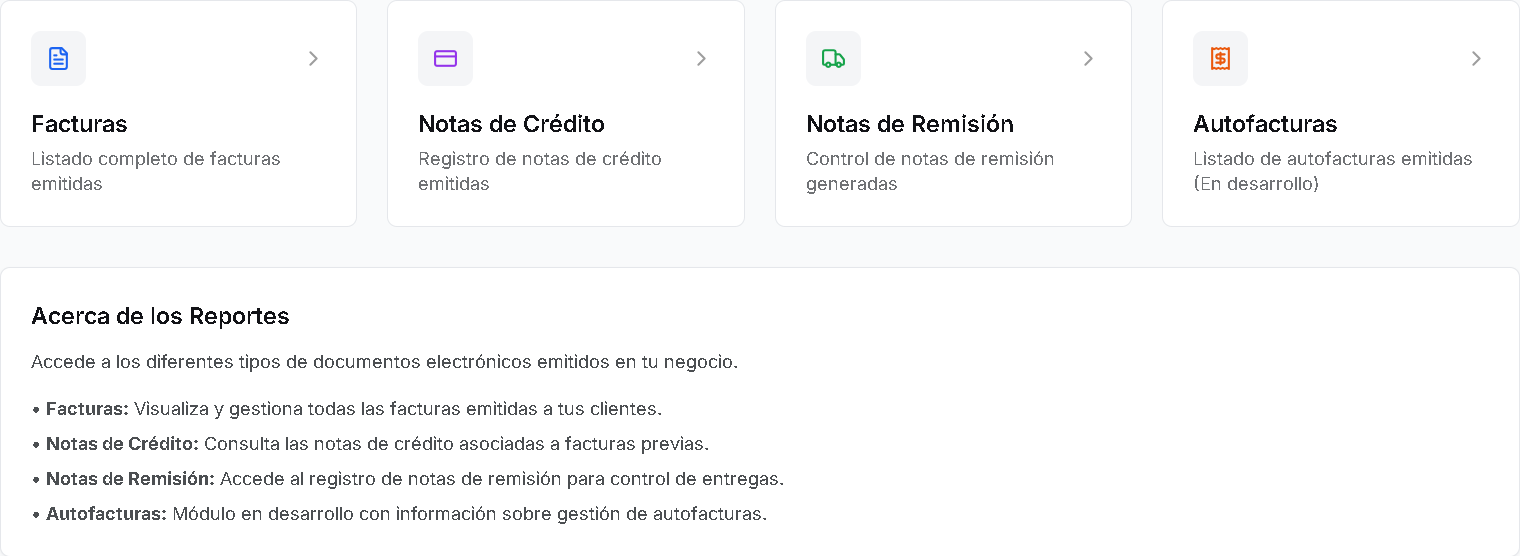Click the Notas de Remisión chevron arrow

1088,59
